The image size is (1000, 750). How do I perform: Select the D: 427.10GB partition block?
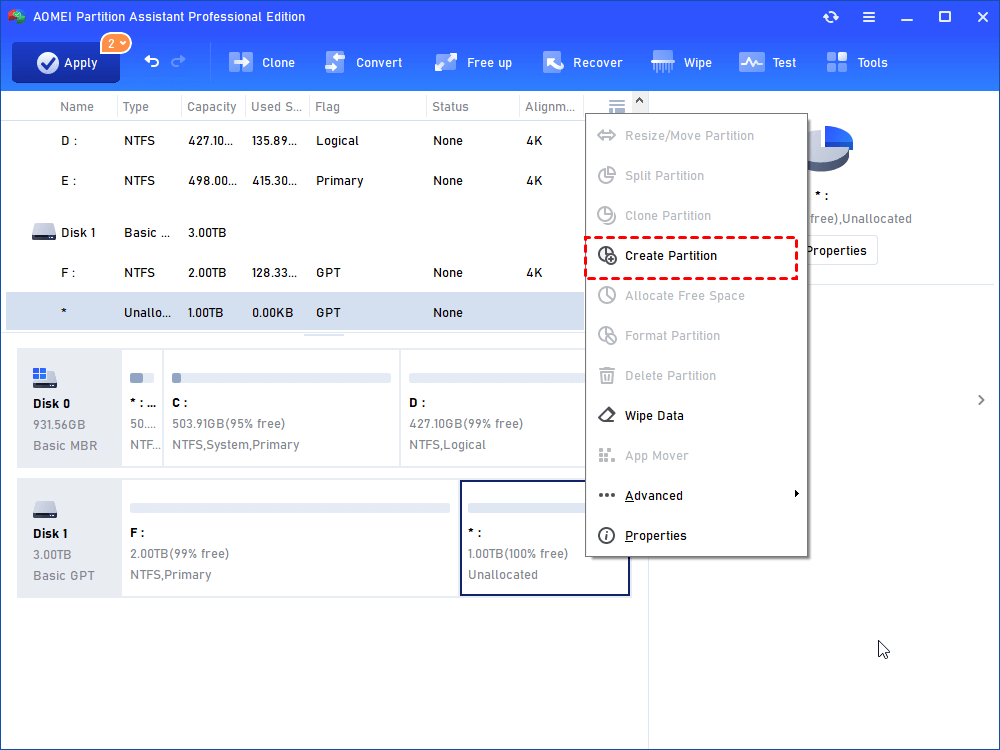click(x=493, y=408)
